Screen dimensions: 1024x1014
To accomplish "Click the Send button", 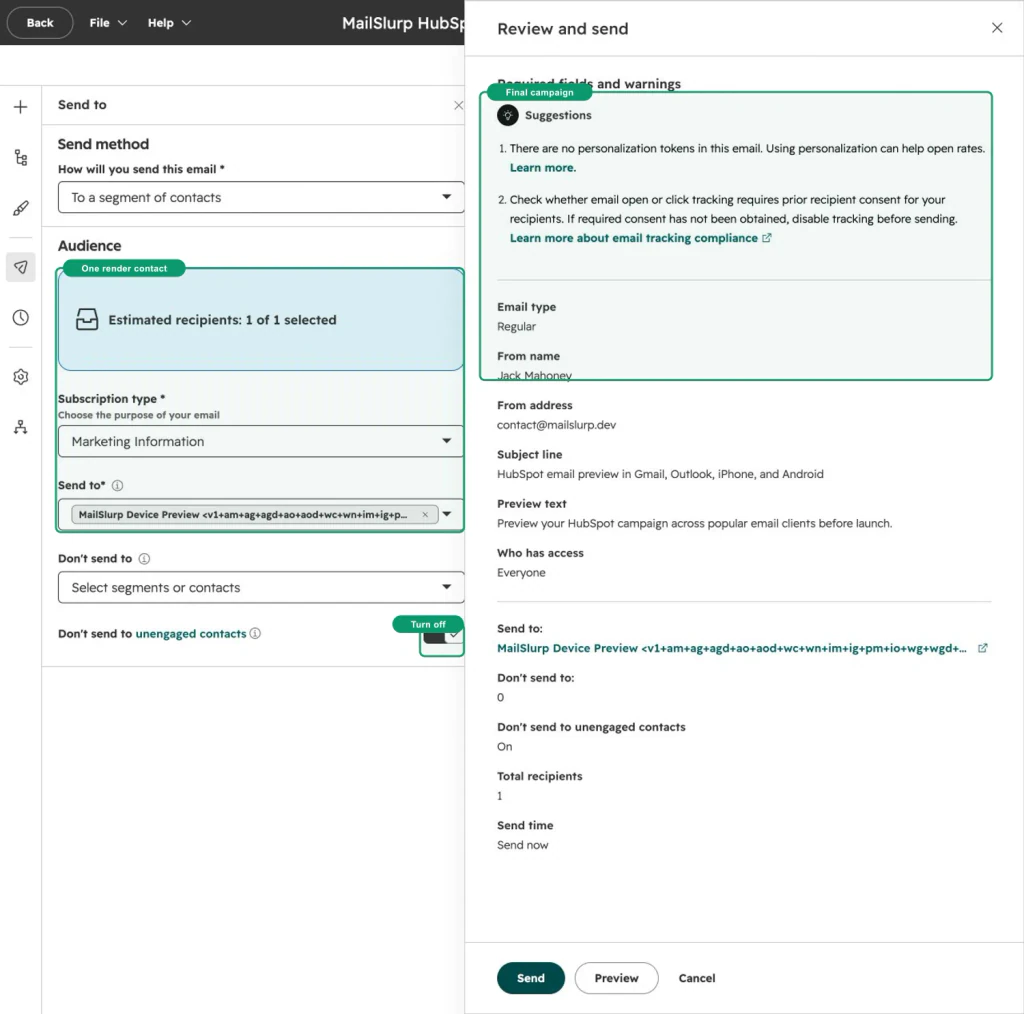I will (x=530, y=977).
